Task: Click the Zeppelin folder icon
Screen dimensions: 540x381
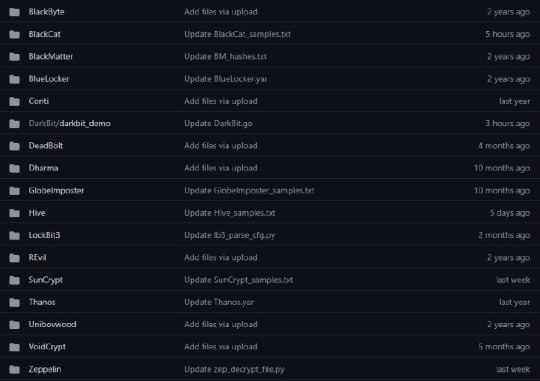Action: (x=14, y=369)
